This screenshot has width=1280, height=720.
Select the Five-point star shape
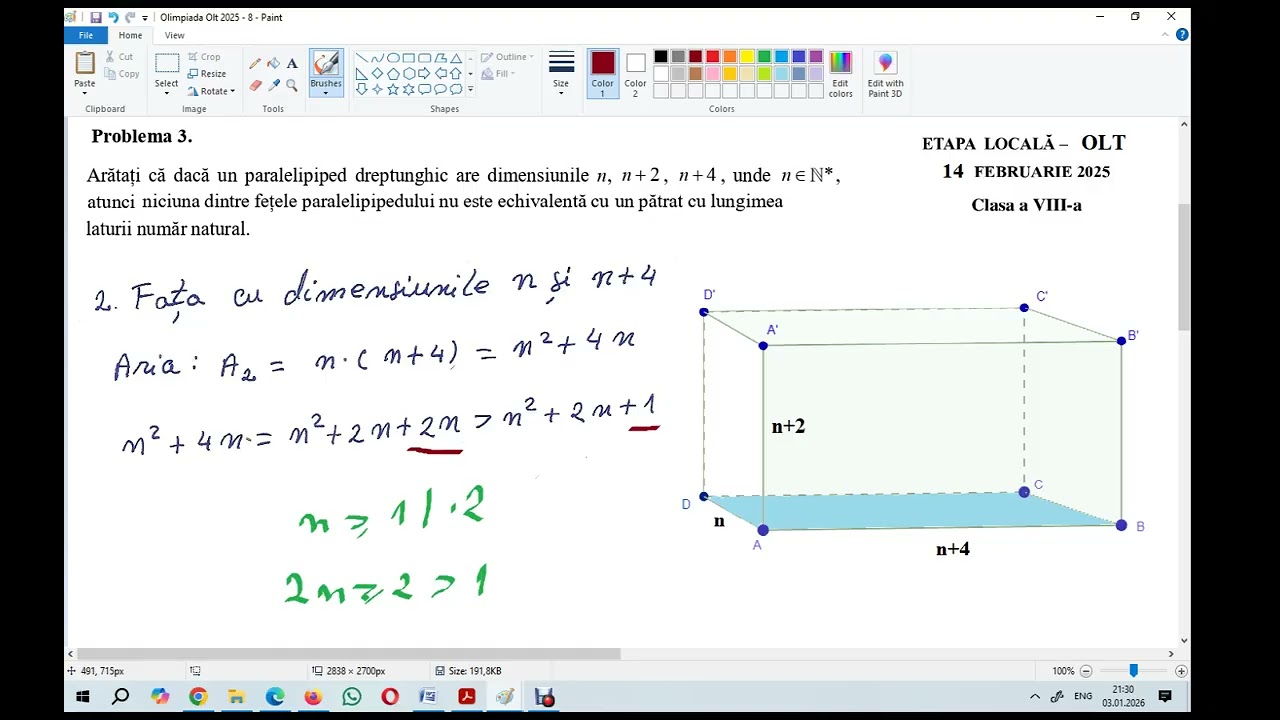(x=393, y=89)
